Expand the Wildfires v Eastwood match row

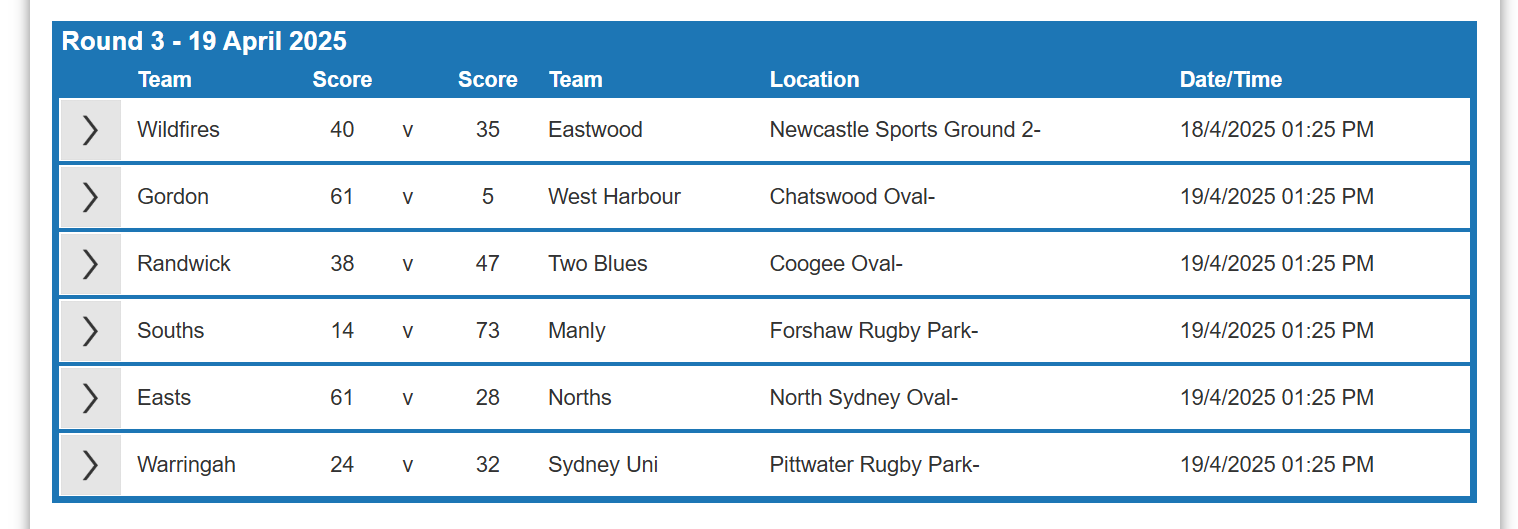click(x=90, y=130)
